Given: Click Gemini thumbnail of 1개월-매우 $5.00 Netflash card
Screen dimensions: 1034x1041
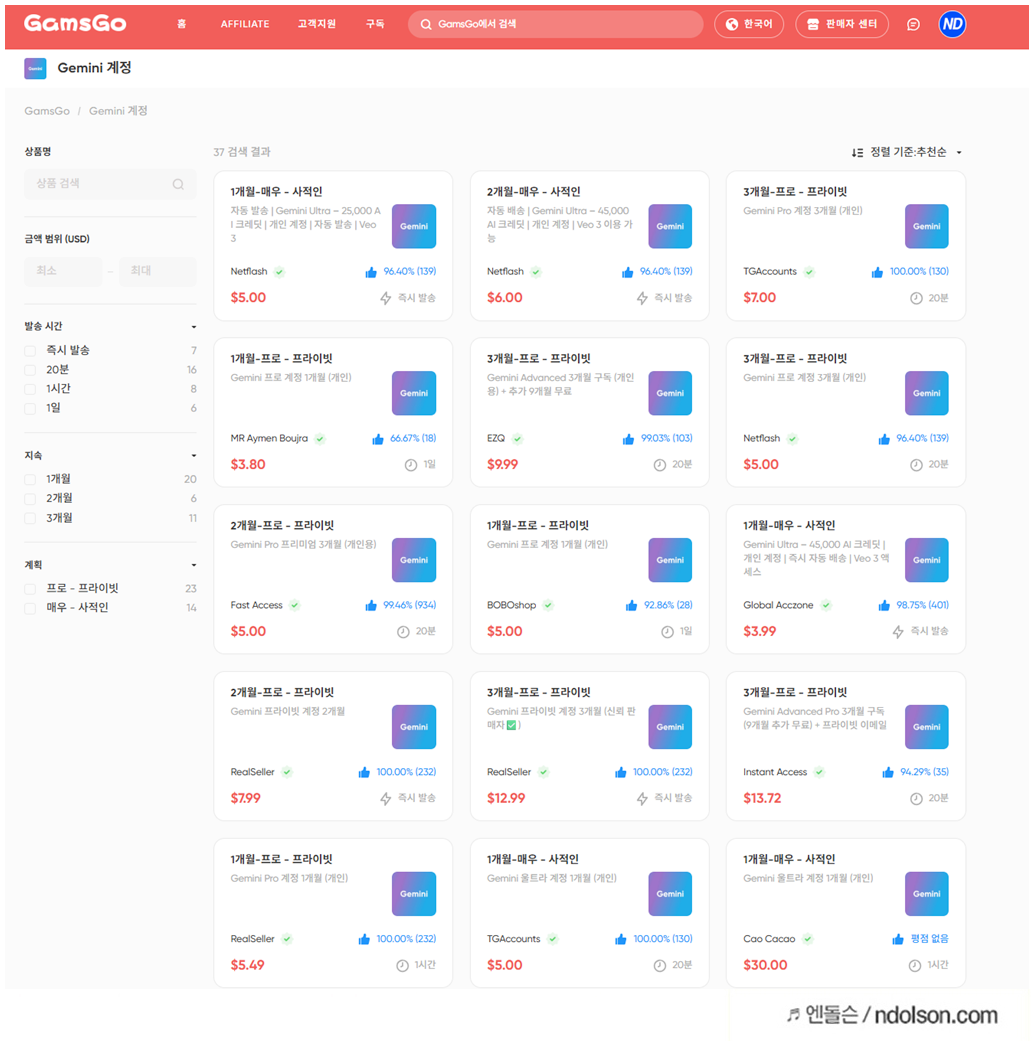Looking at the screenshot, I should coord(414,226).
